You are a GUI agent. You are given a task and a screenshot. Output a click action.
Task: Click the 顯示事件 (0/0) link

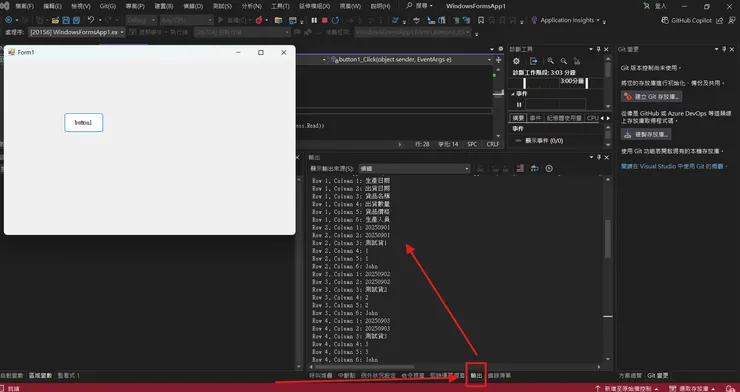pyautogui.click(x=544, y=141)
